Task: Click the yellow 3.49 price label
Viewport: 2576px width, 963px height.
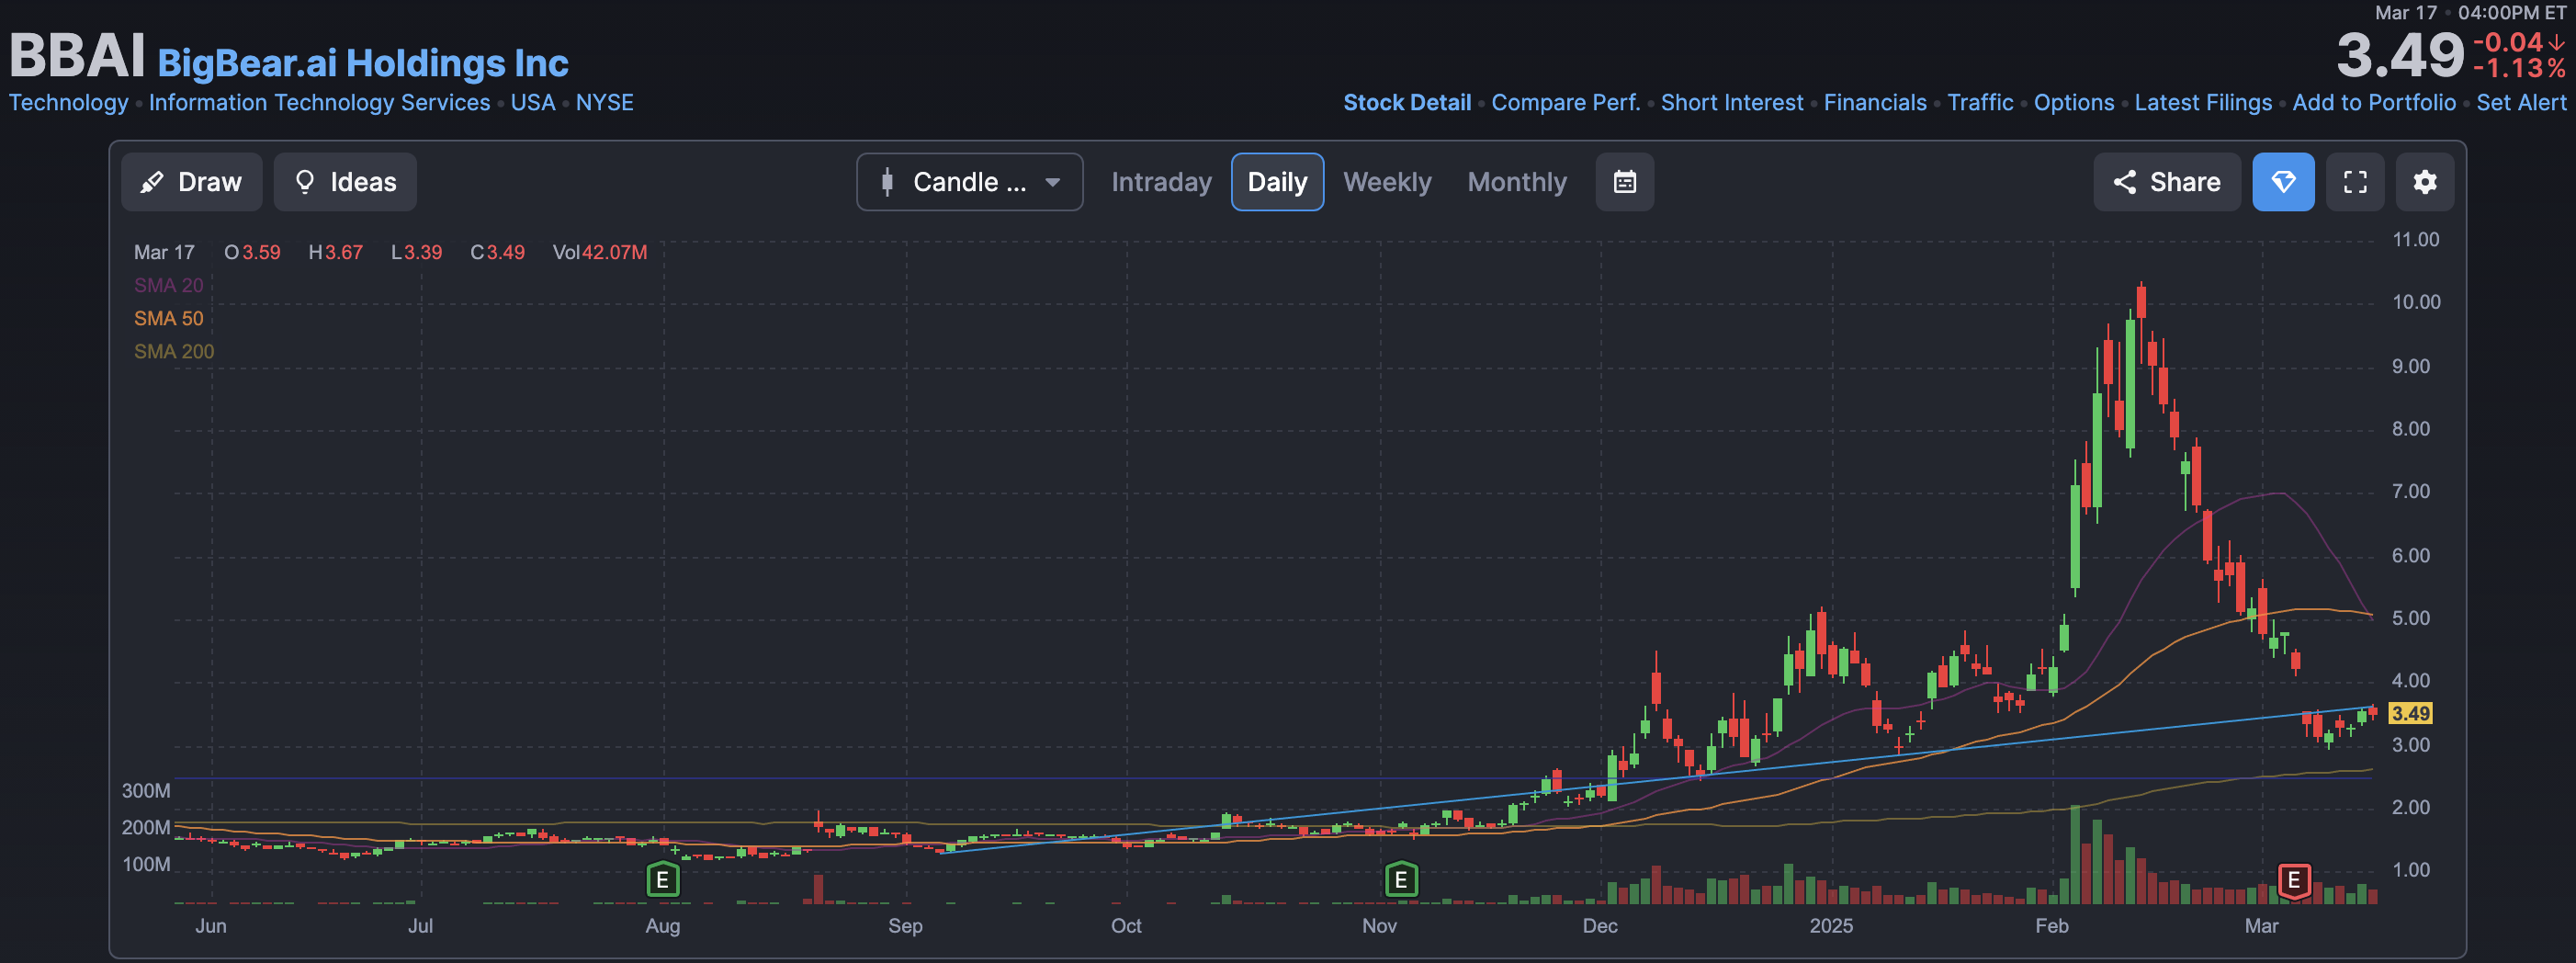Action: tap(2410, 713)
